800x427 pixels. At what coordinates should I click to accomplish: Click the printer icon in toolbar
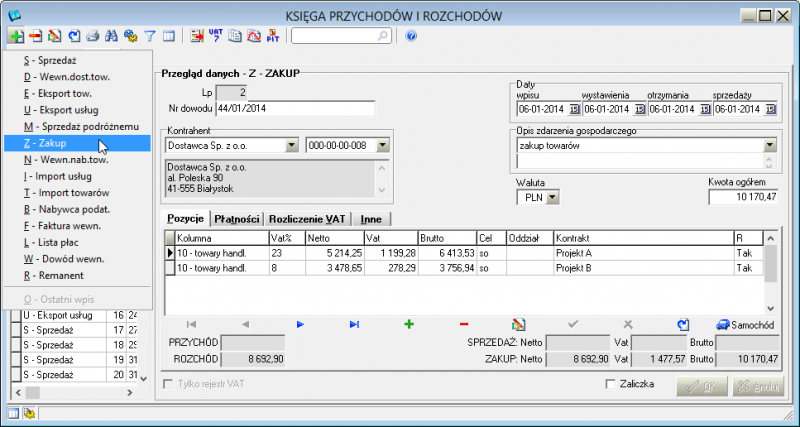pyautogui.click(x=92, y=36)
